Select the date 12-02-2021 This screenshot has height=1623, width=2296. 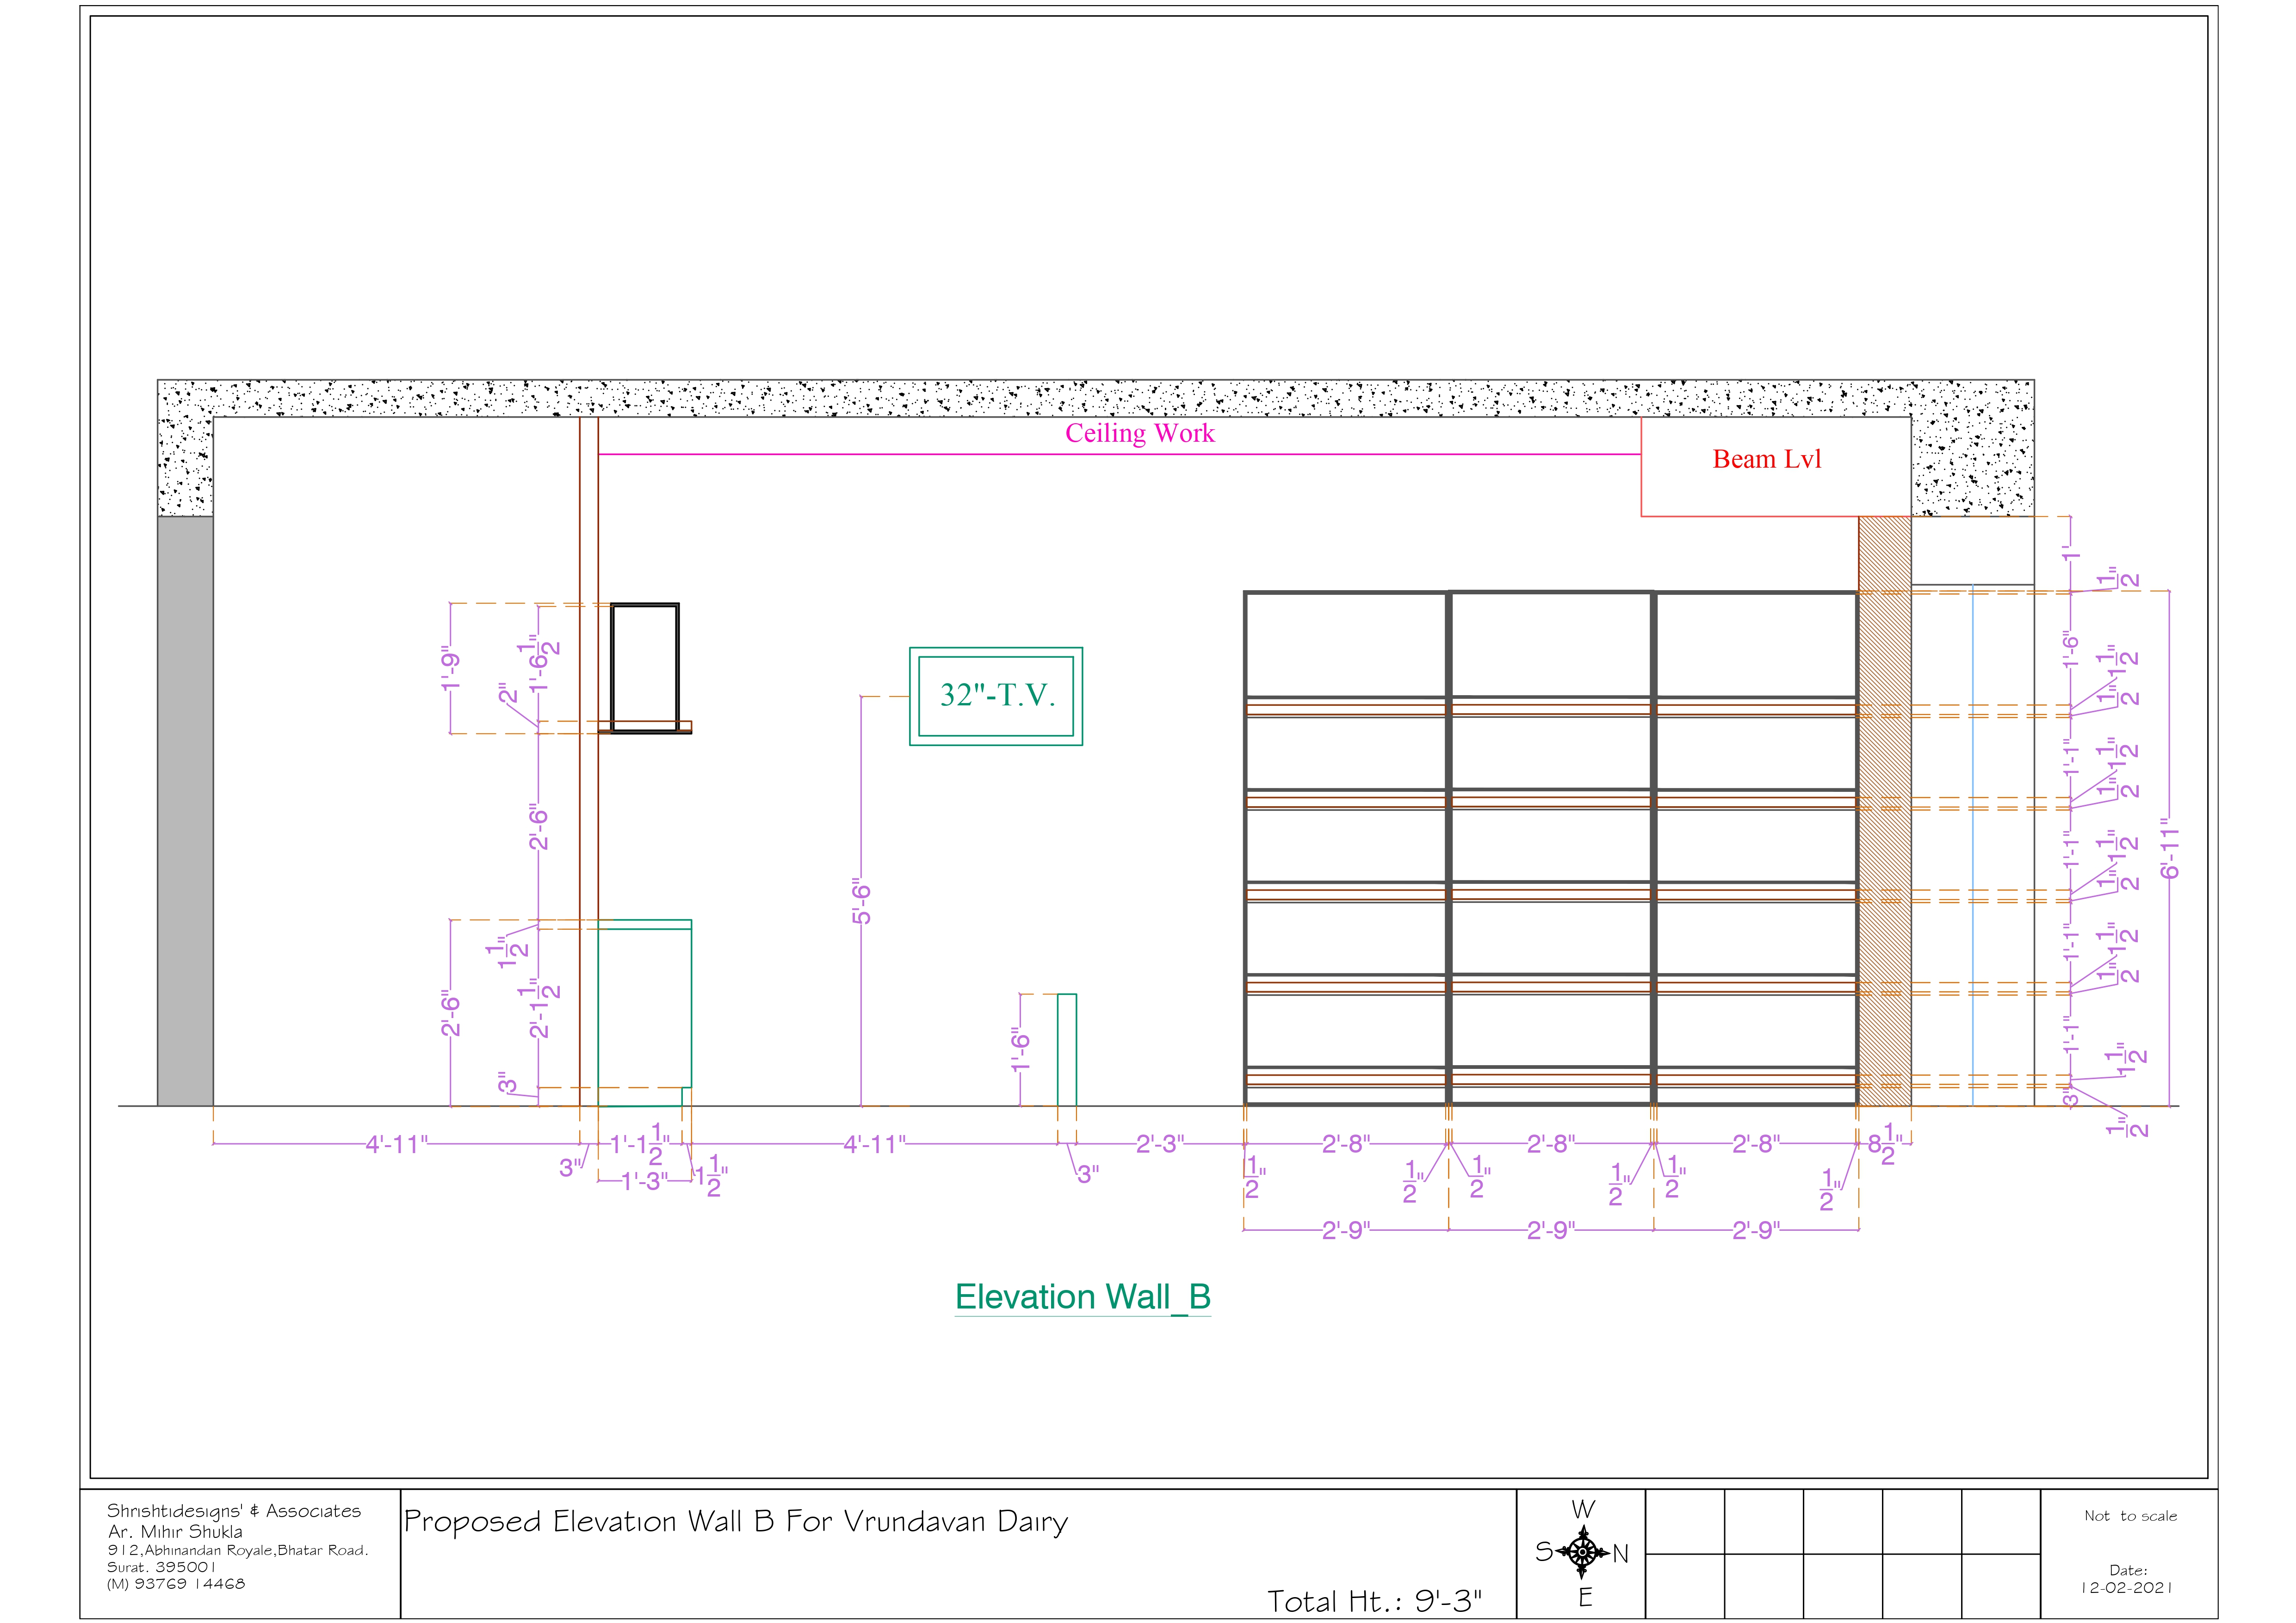point(2128,1587)
